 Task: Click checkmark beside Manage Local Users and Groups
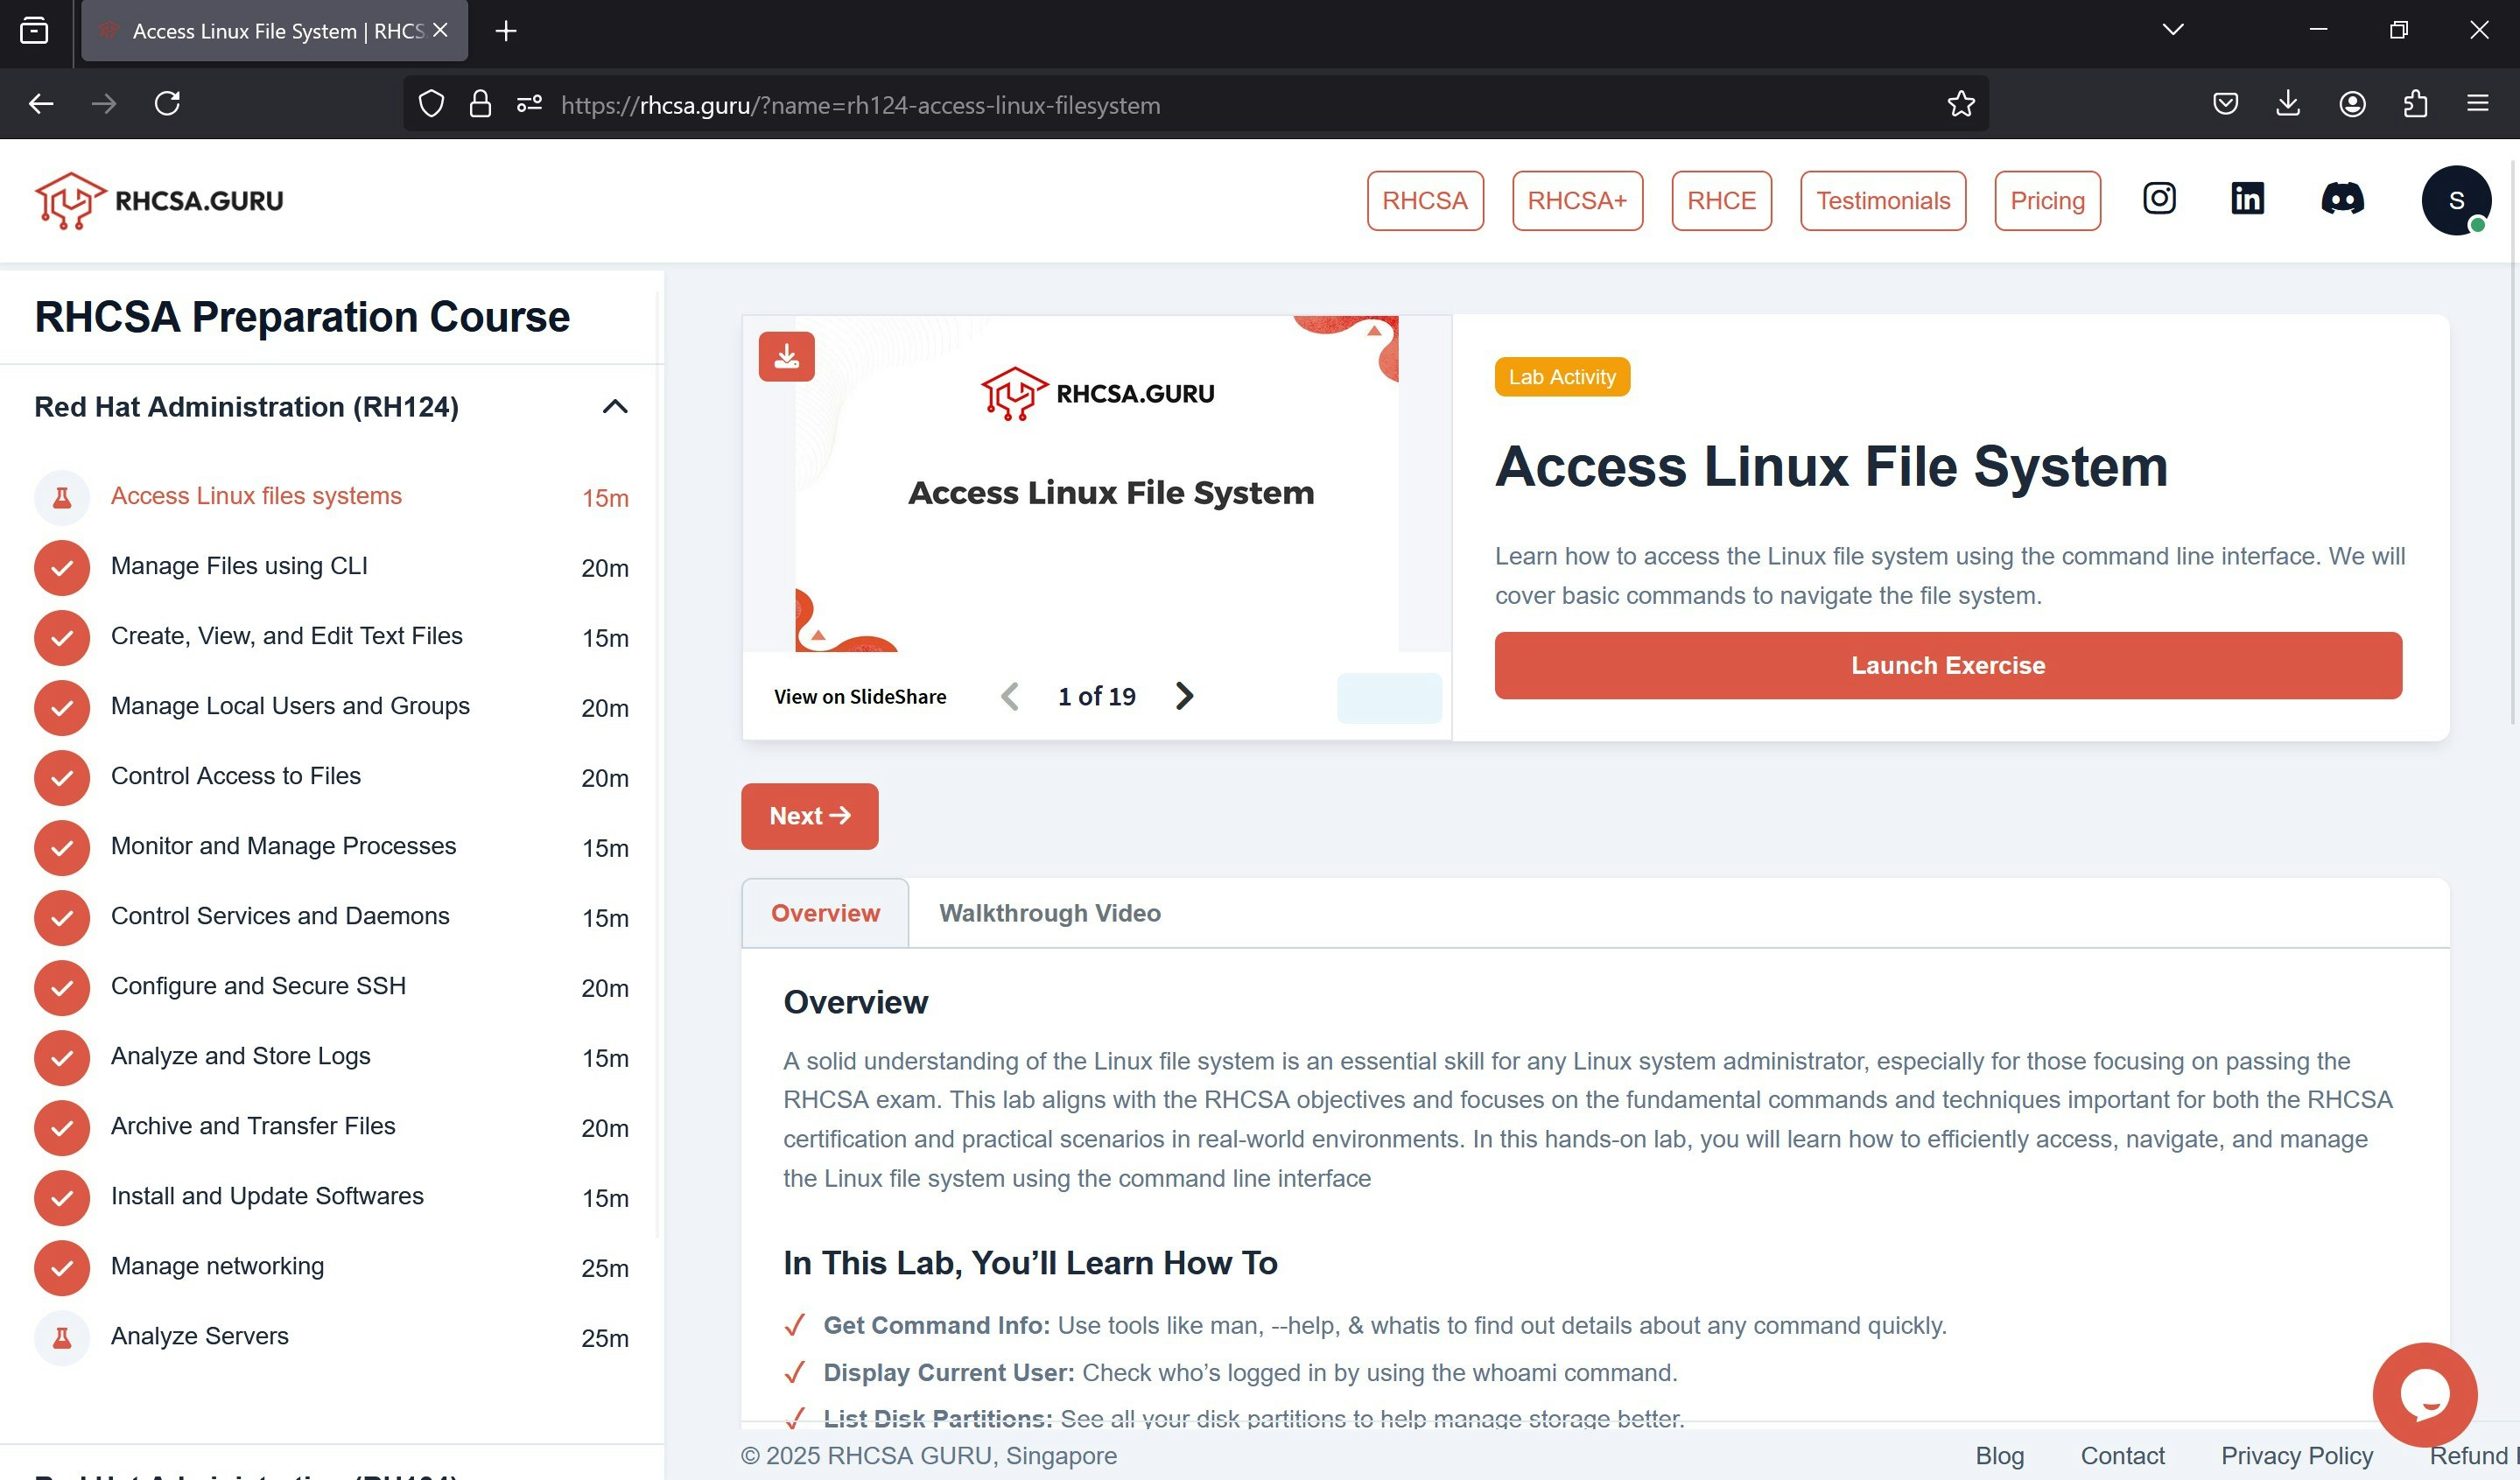62,707
